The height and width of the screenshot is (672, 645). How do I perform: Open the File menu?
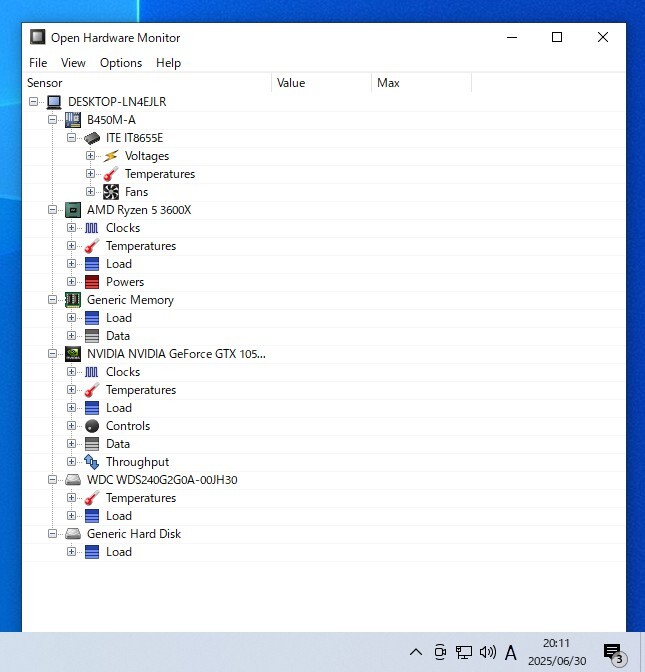tap(38, 63)
